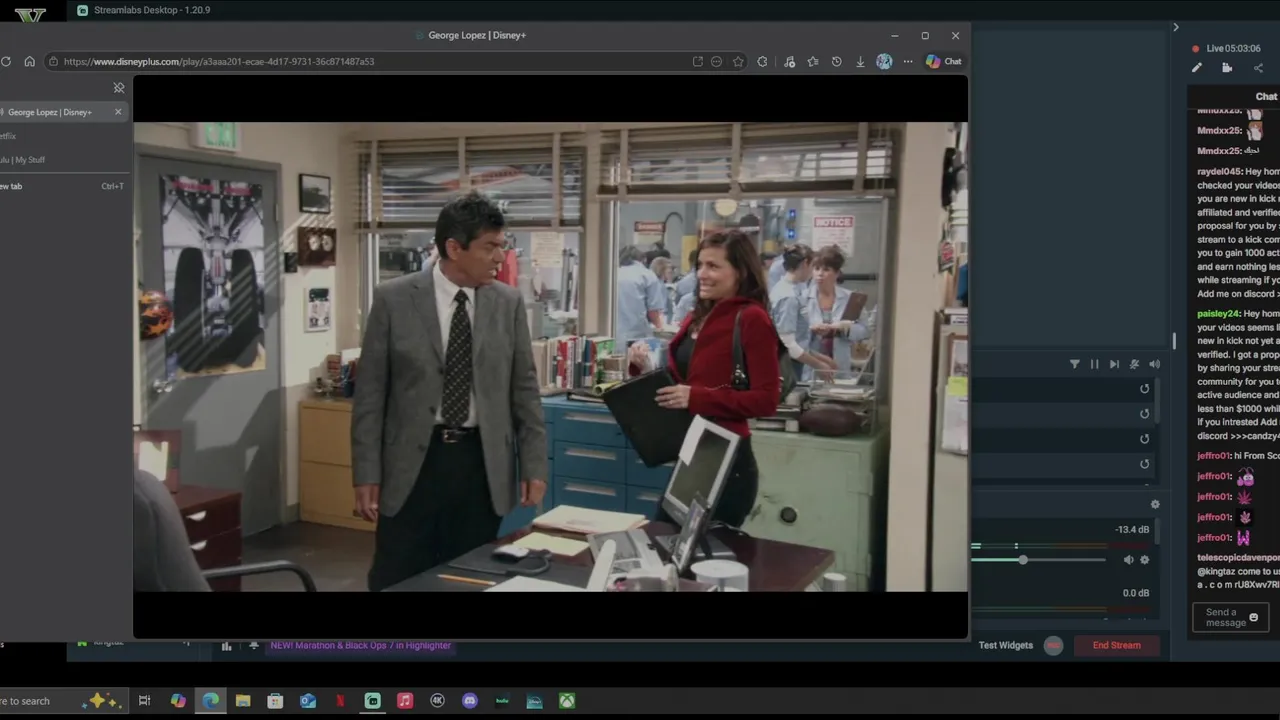The height and width of the screenshot is (720, 1280).
Task: Open Outlook from the taskbar
Action: click(308, 701)
